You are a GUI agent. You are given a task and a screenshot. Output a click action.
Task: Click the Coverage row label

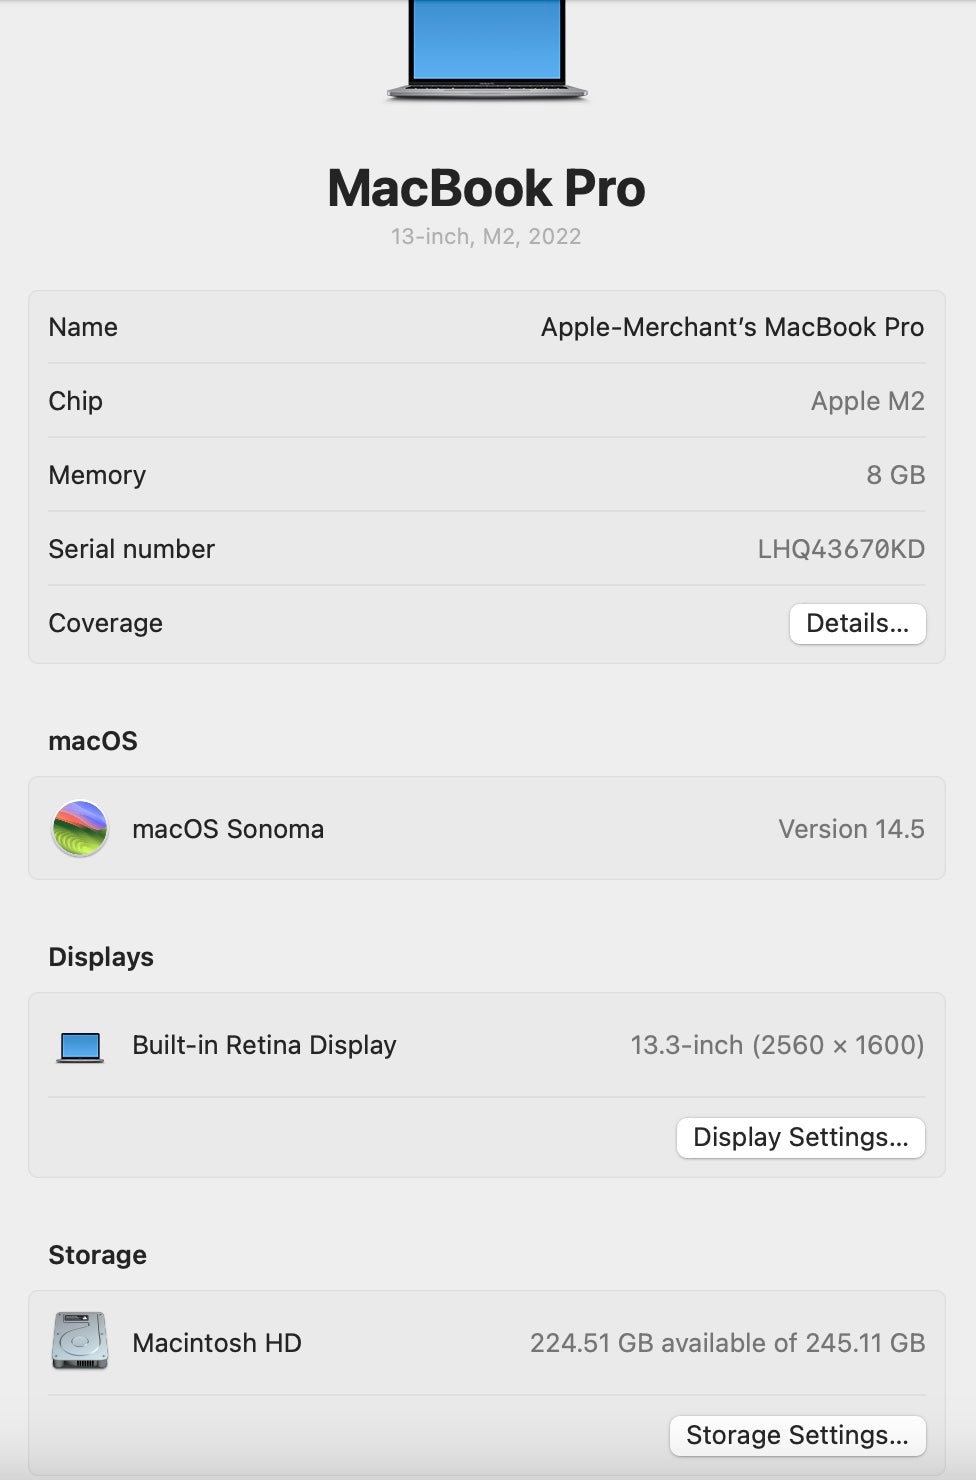(106, 624)
